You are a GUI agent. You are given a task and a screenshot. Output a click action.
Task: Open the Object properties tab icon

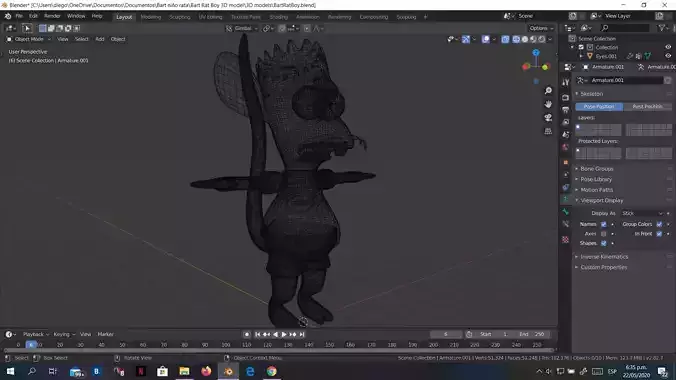(566, 162)
